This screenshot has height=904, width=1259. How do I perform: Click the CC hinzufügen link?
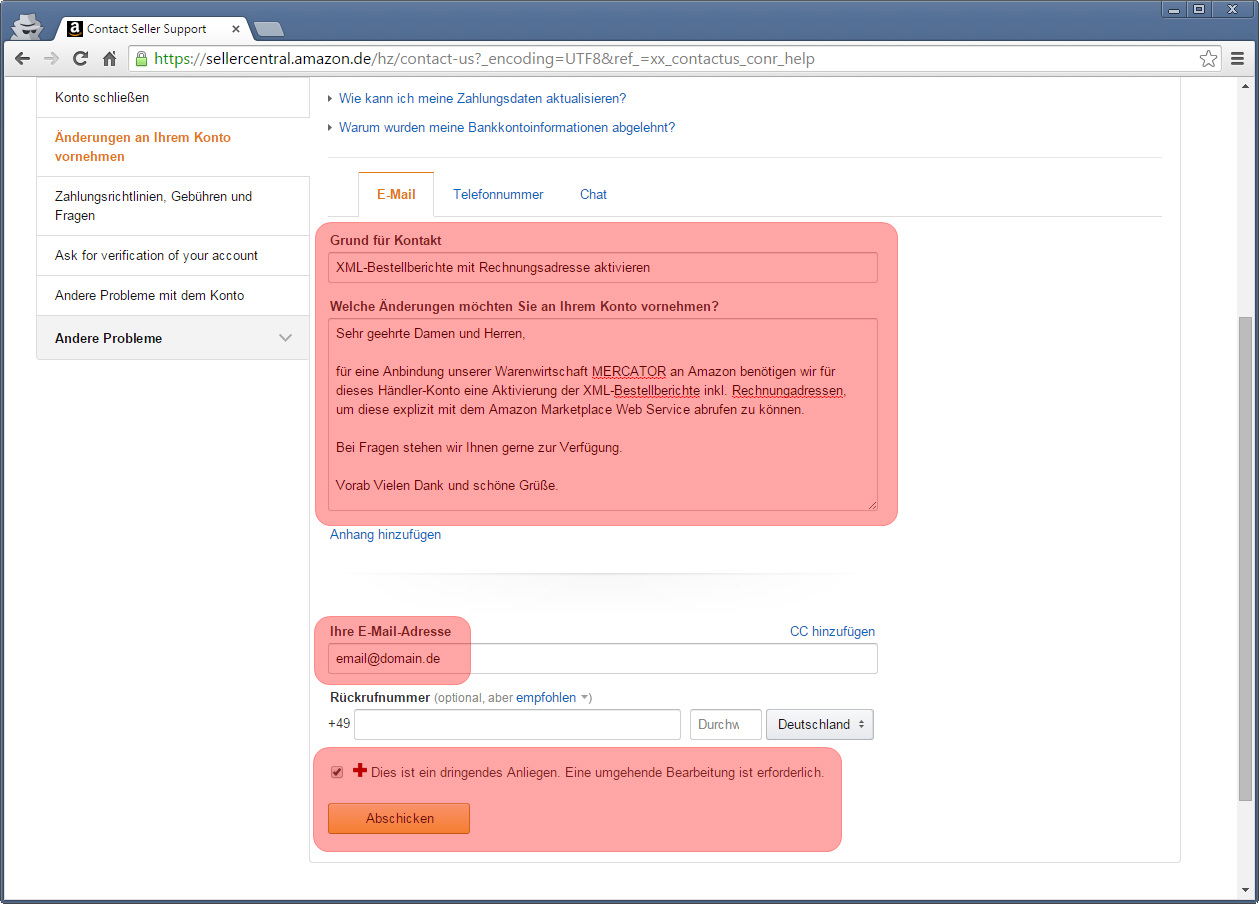(832, 632)
